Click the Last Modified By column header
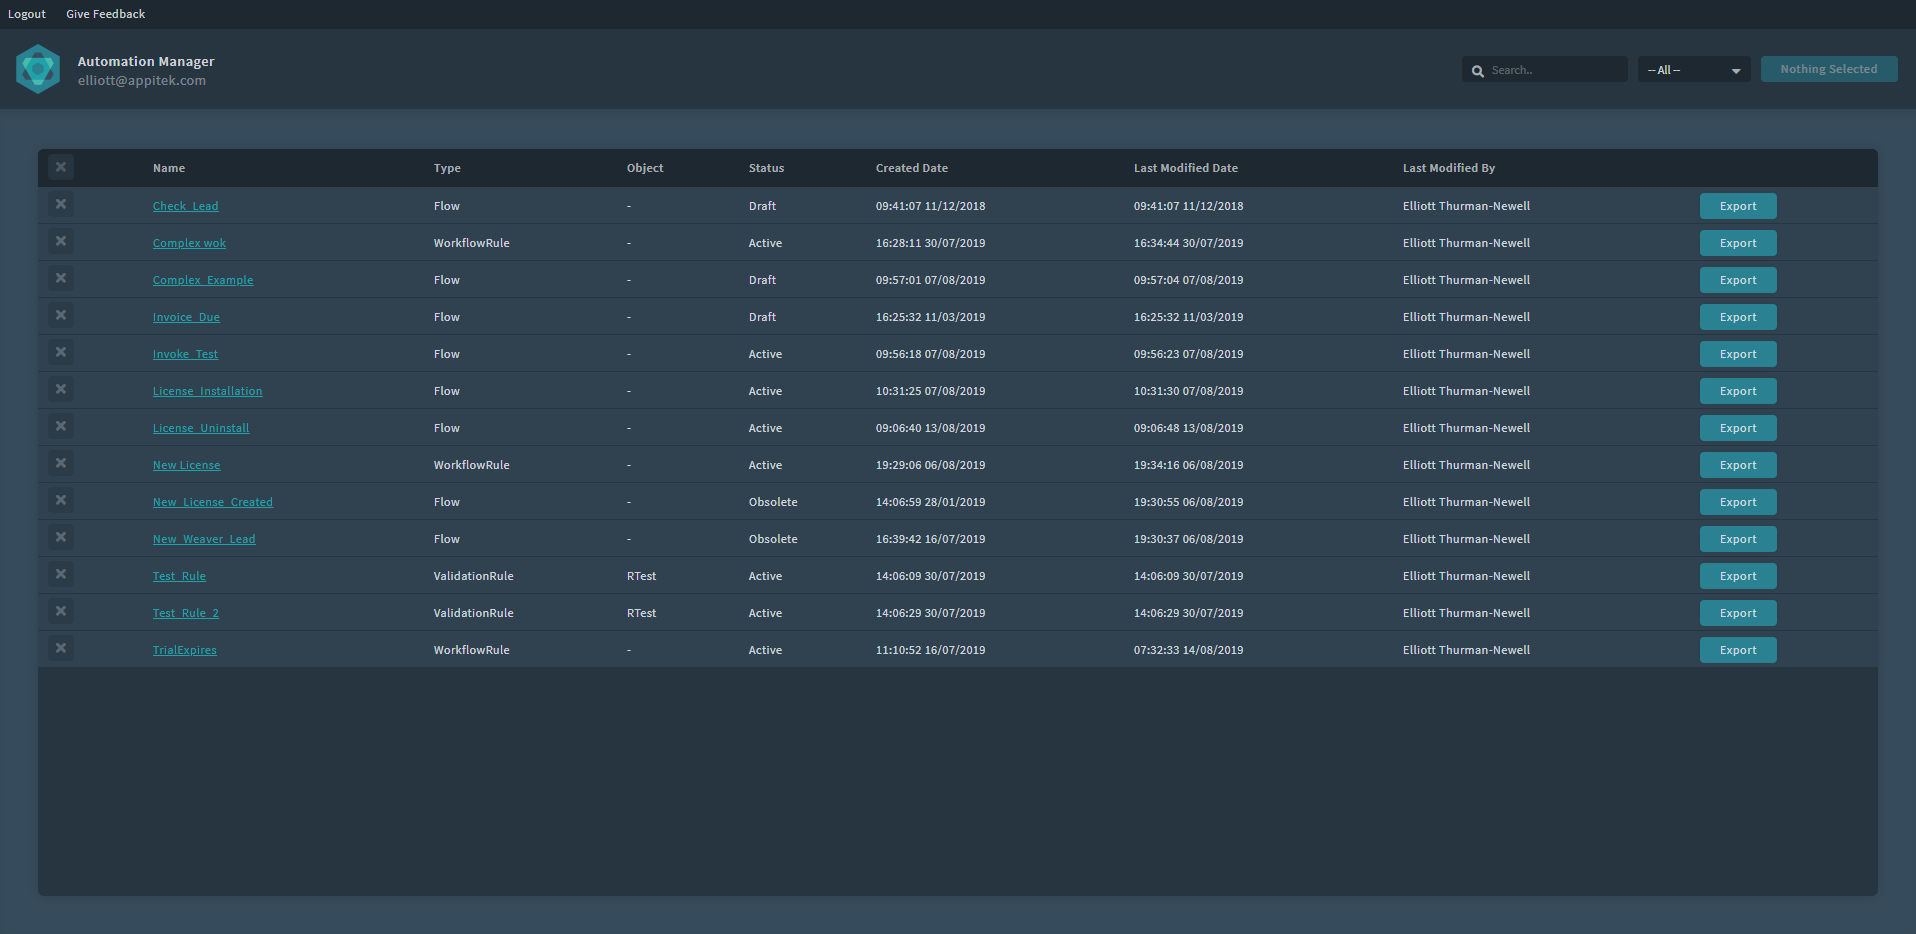 [x=1449, y=168]
